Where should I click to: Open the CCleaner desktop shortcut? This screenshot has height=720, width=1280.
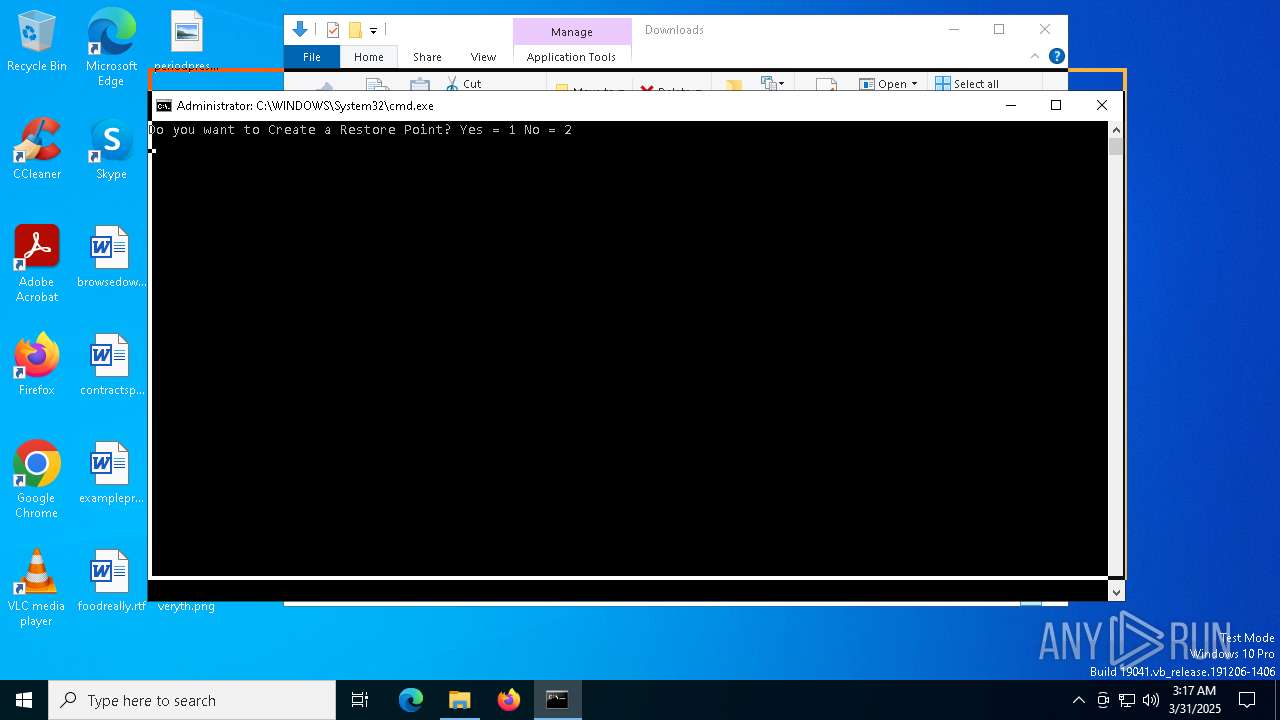pyautogui.click(x=37, y=149)
